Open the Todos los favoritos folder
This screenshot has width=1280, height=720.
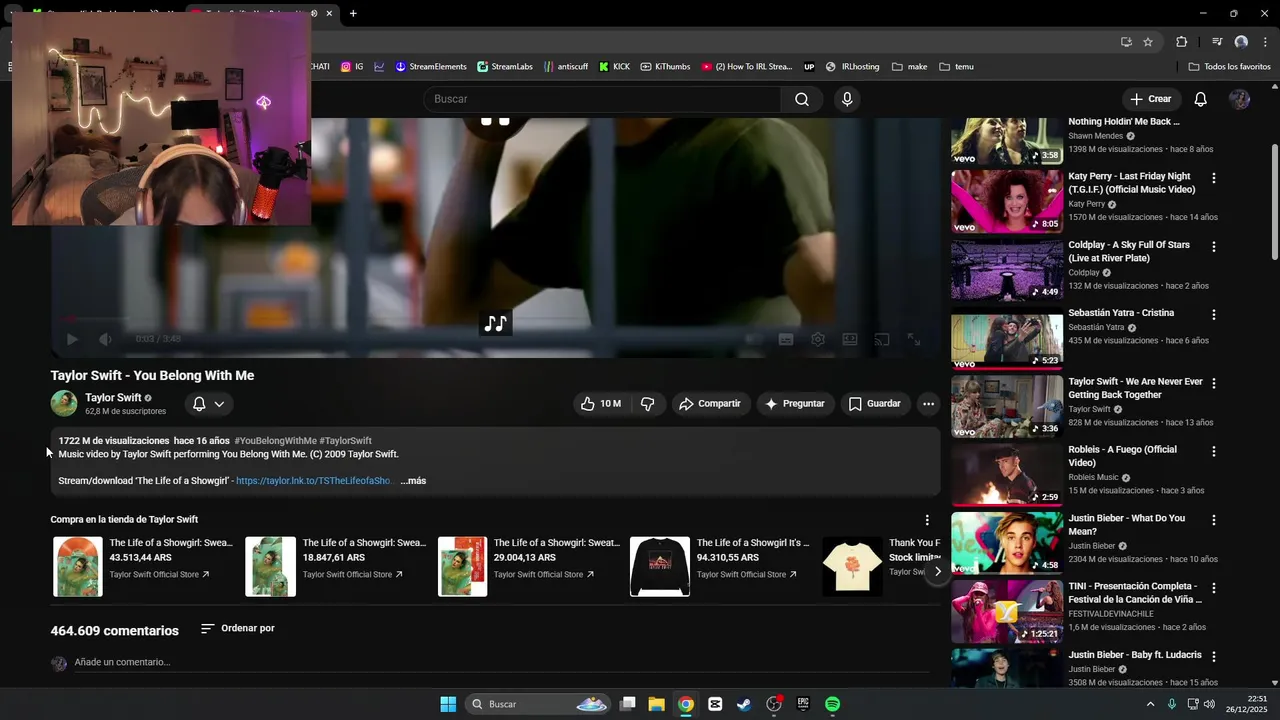(1229, 67)
